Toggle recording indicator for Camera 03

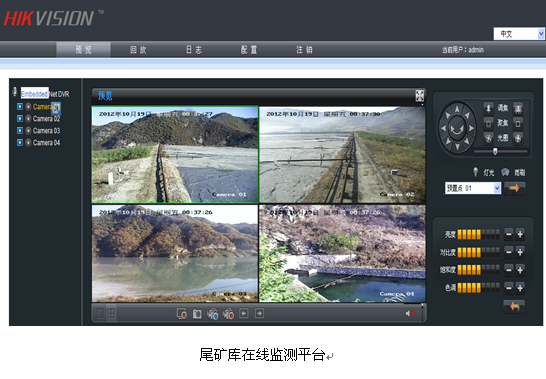pyautogui.click(x=29, y=131)
